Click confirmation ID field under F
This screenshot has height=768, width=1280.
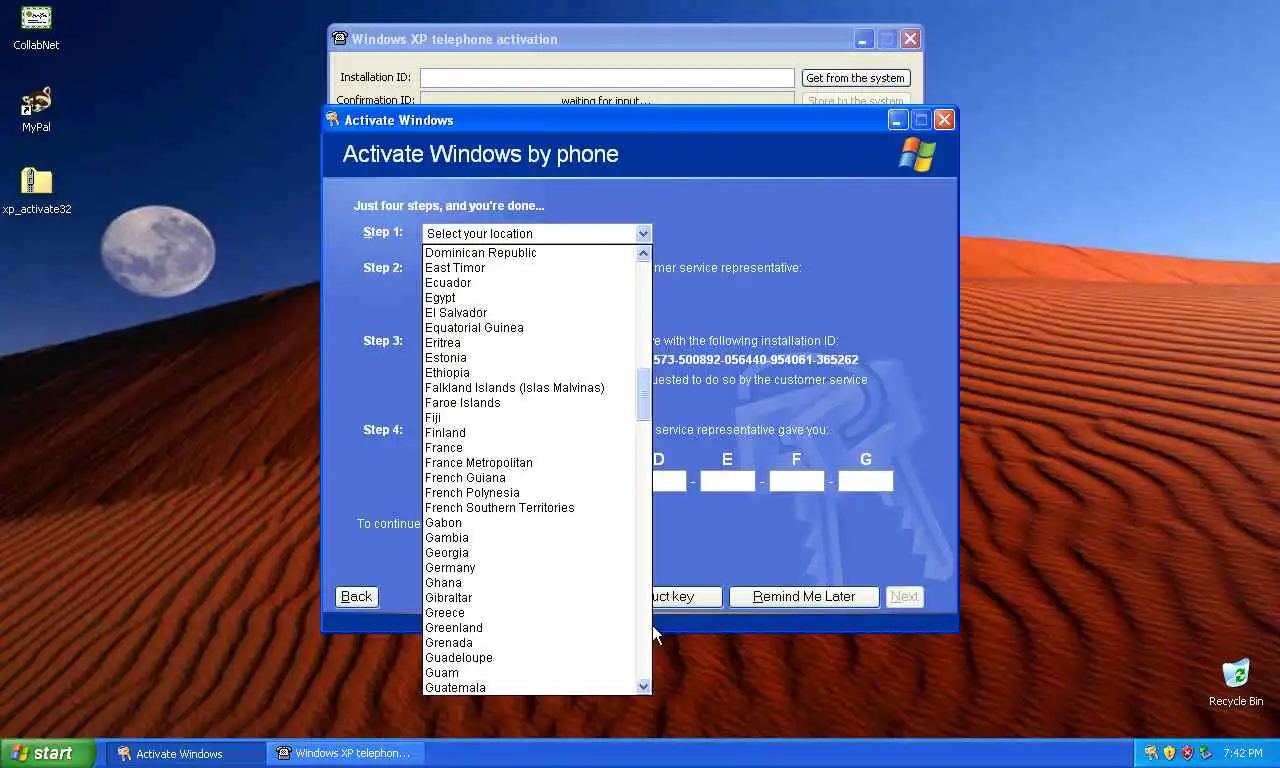(x=797, y=481)
